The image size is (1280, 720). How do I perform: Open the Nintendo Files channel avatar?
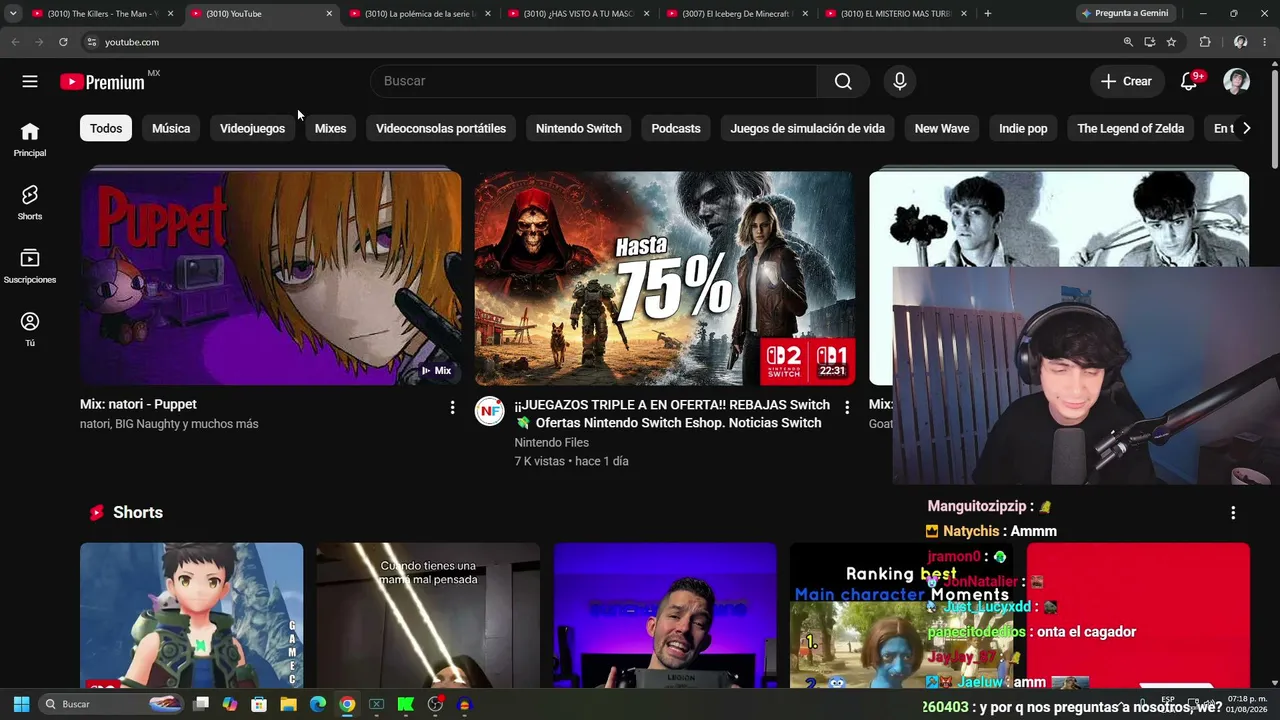click(489, 411)
